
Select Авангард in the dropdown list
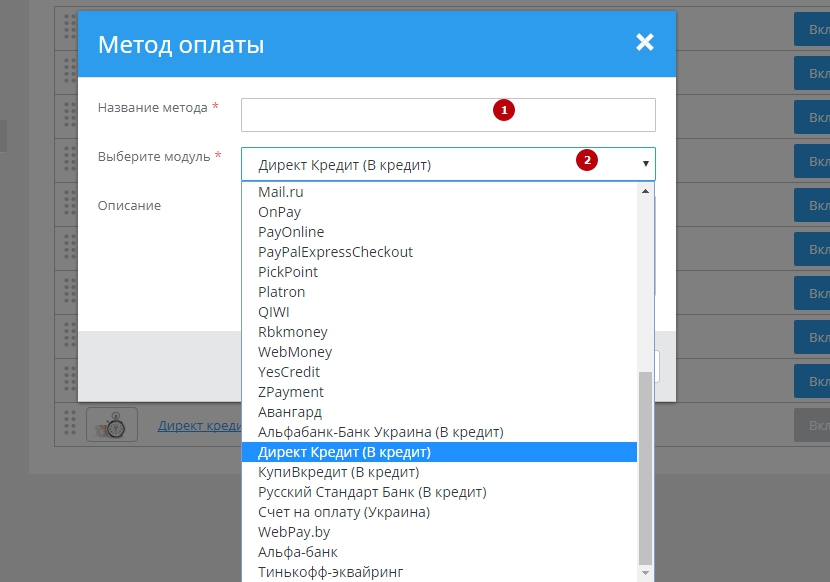(439, 412)
